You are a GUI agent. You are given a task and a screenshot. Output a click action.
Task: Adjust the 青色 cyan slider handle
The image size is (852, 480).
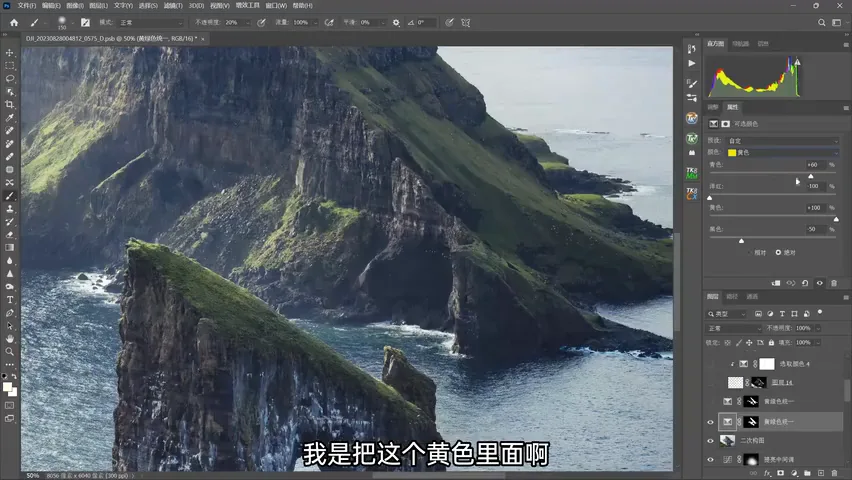tap(811, 176)
